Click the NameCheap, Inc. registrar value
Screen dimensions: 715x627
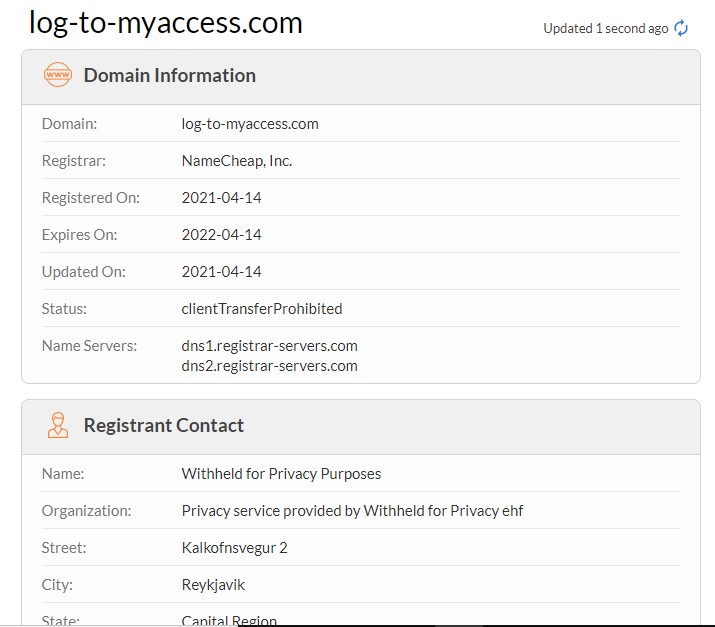click(236, 161)
